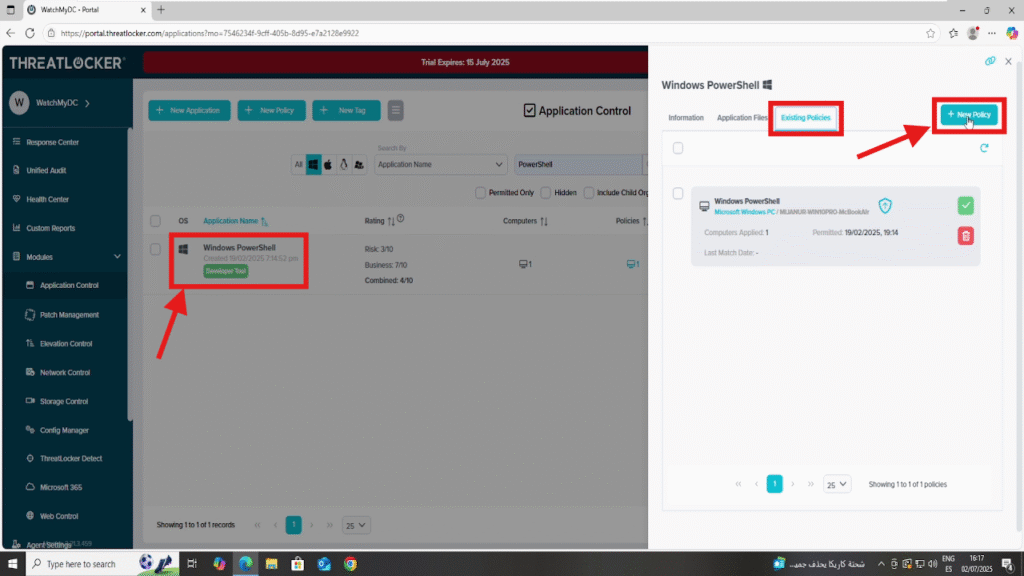Go to Health Center in the sidebar
Viewport: 1024px width, 576px height.
(47, 199)
